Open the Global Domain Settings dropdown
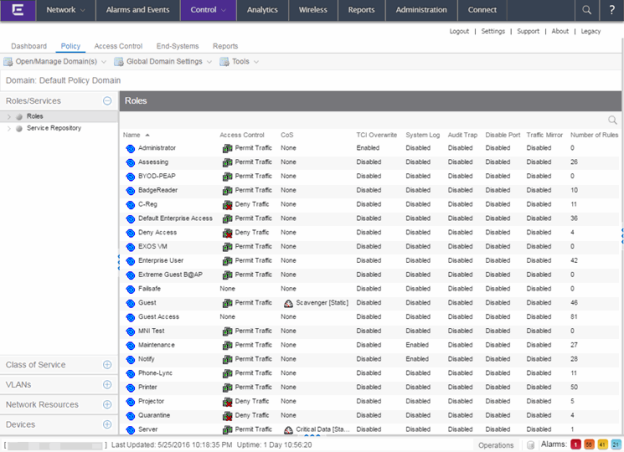 (209, 62)
